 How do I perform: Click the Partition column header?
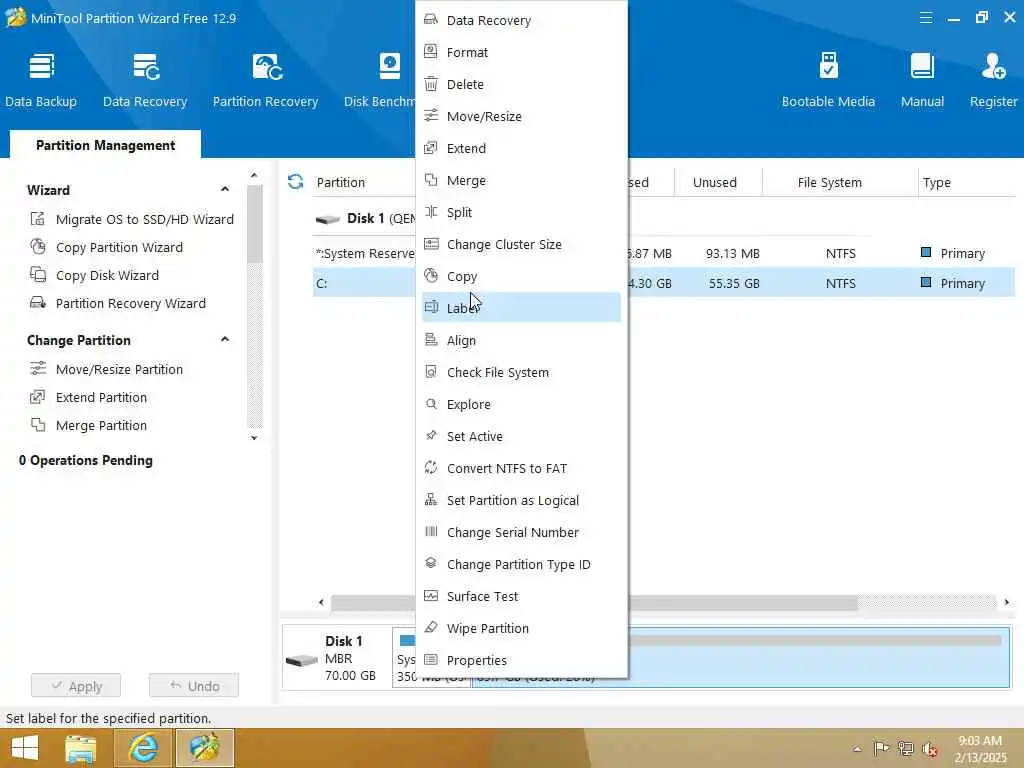point(341,182)
